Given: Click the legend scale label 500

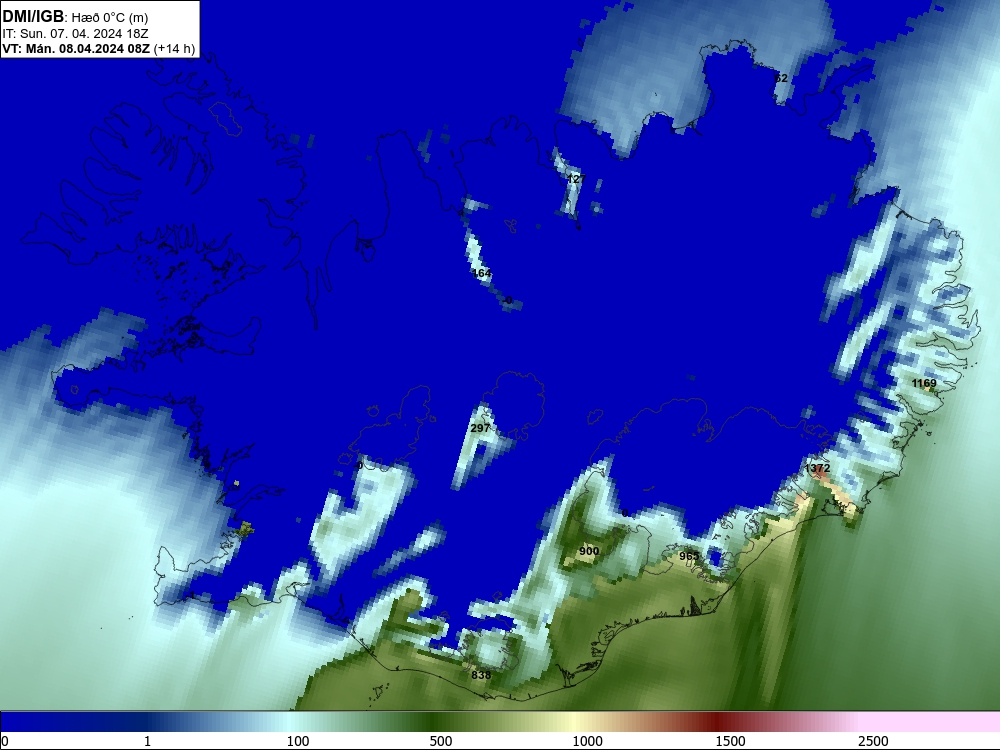Looking at the screenshot, I should click(x=441, y=741).
